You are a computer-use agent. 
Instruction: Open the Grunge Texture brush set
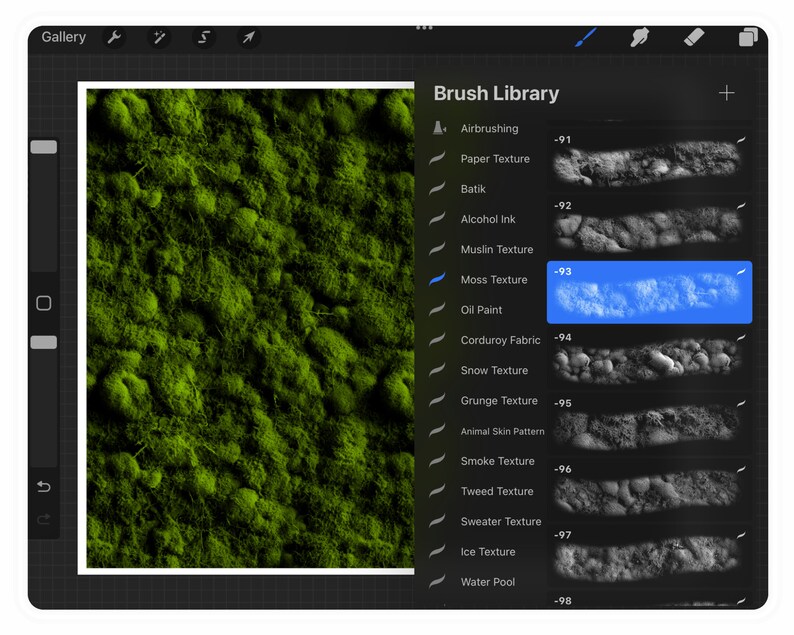tap(486, 401)
